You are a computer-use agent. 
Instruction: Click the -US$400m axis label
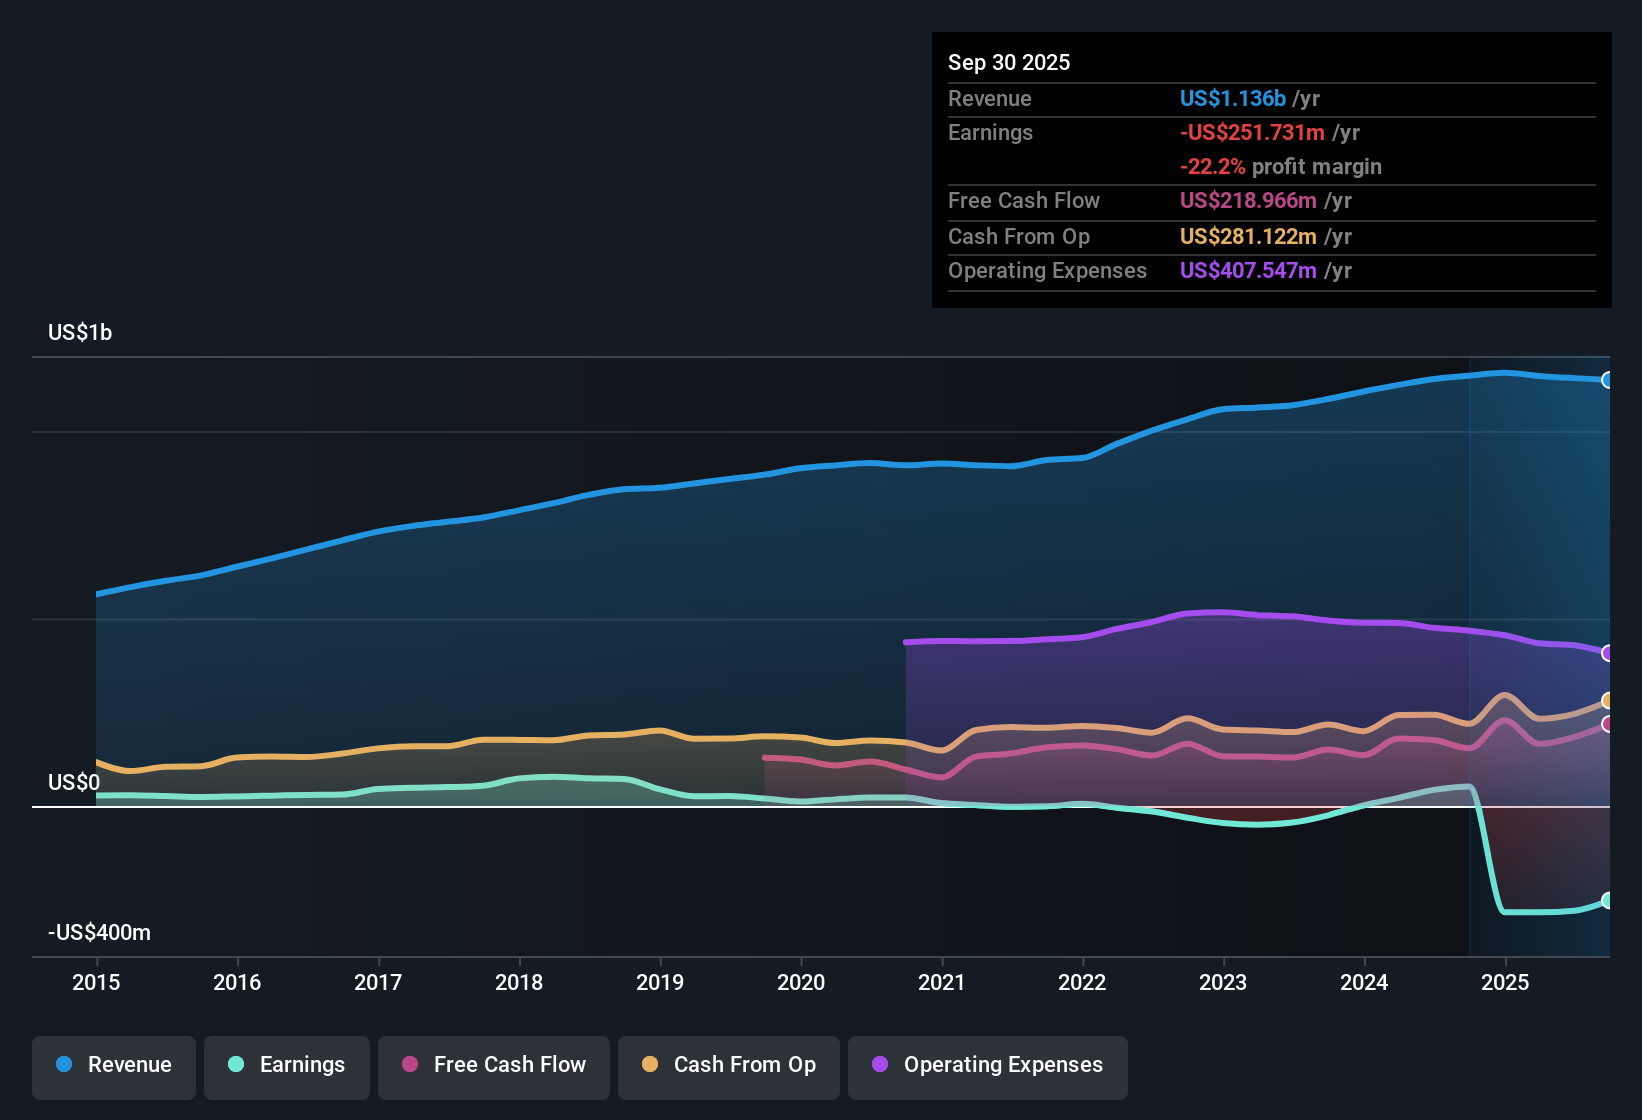click(x=98, y=932)
